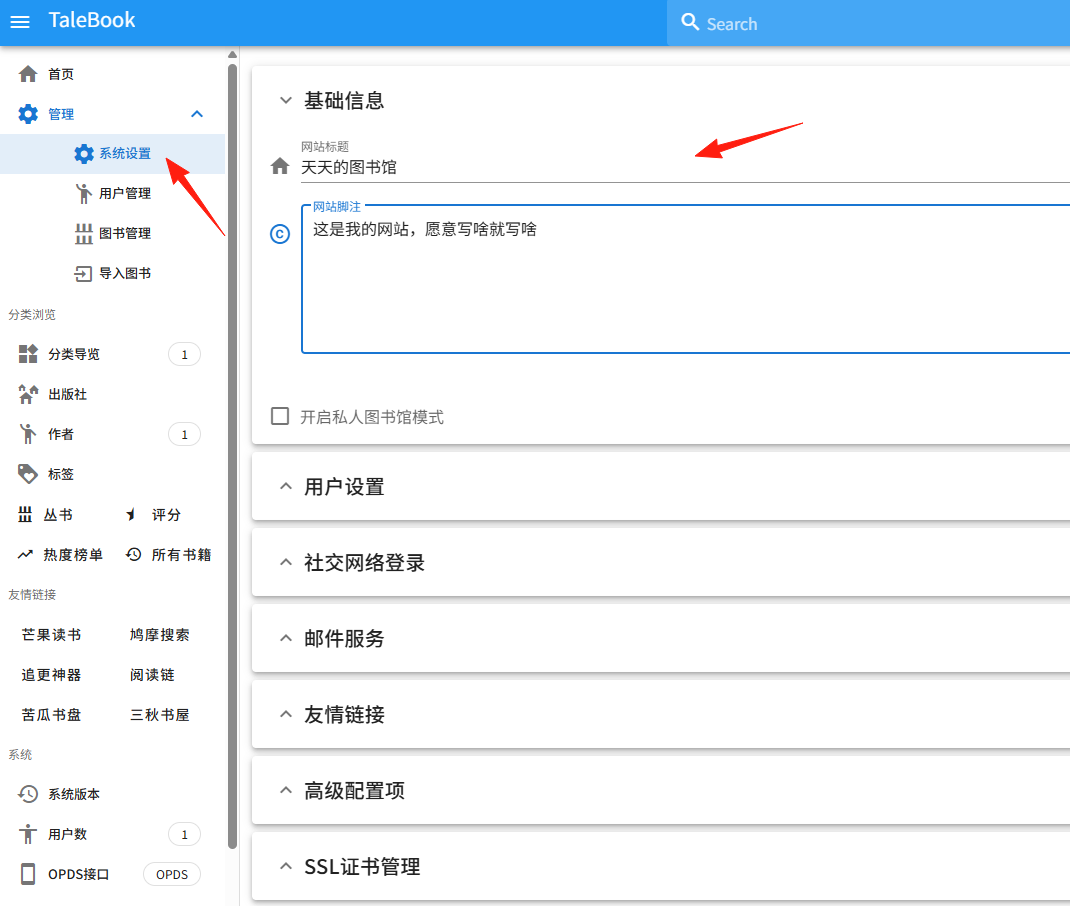Image resolution: width=1070 pixels, height=906 pixels.
Task: Click the person icon beside 用户数
Action: click(x=28, y=834)
